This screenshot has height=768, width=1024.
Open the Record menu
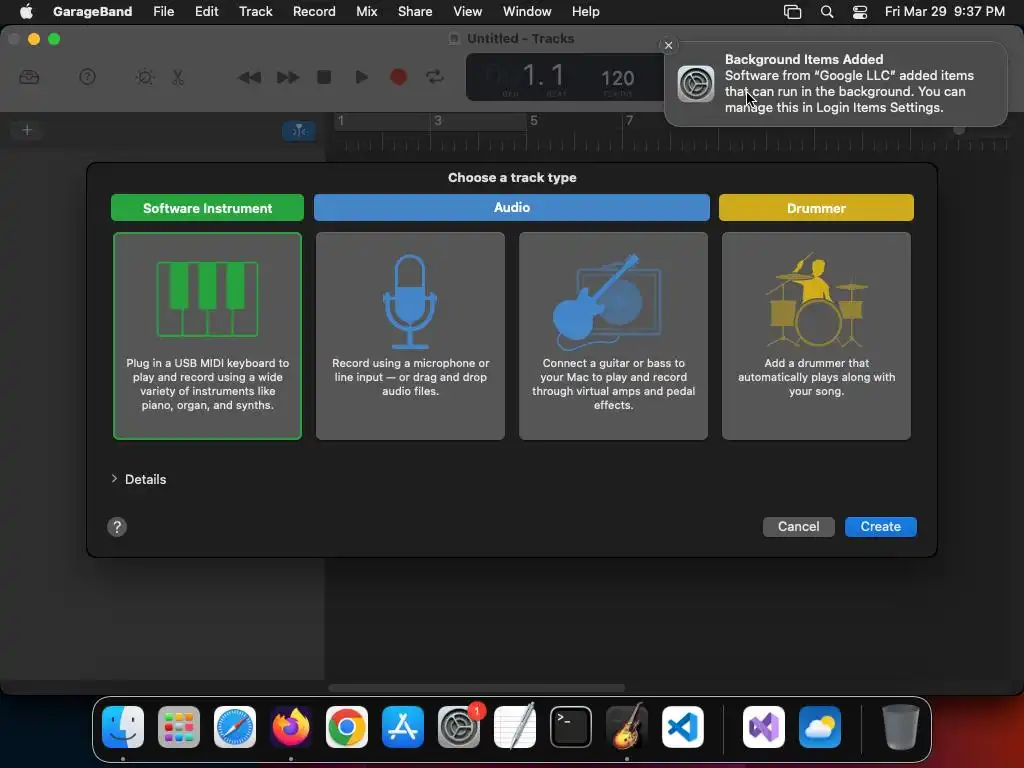(314, 11)
